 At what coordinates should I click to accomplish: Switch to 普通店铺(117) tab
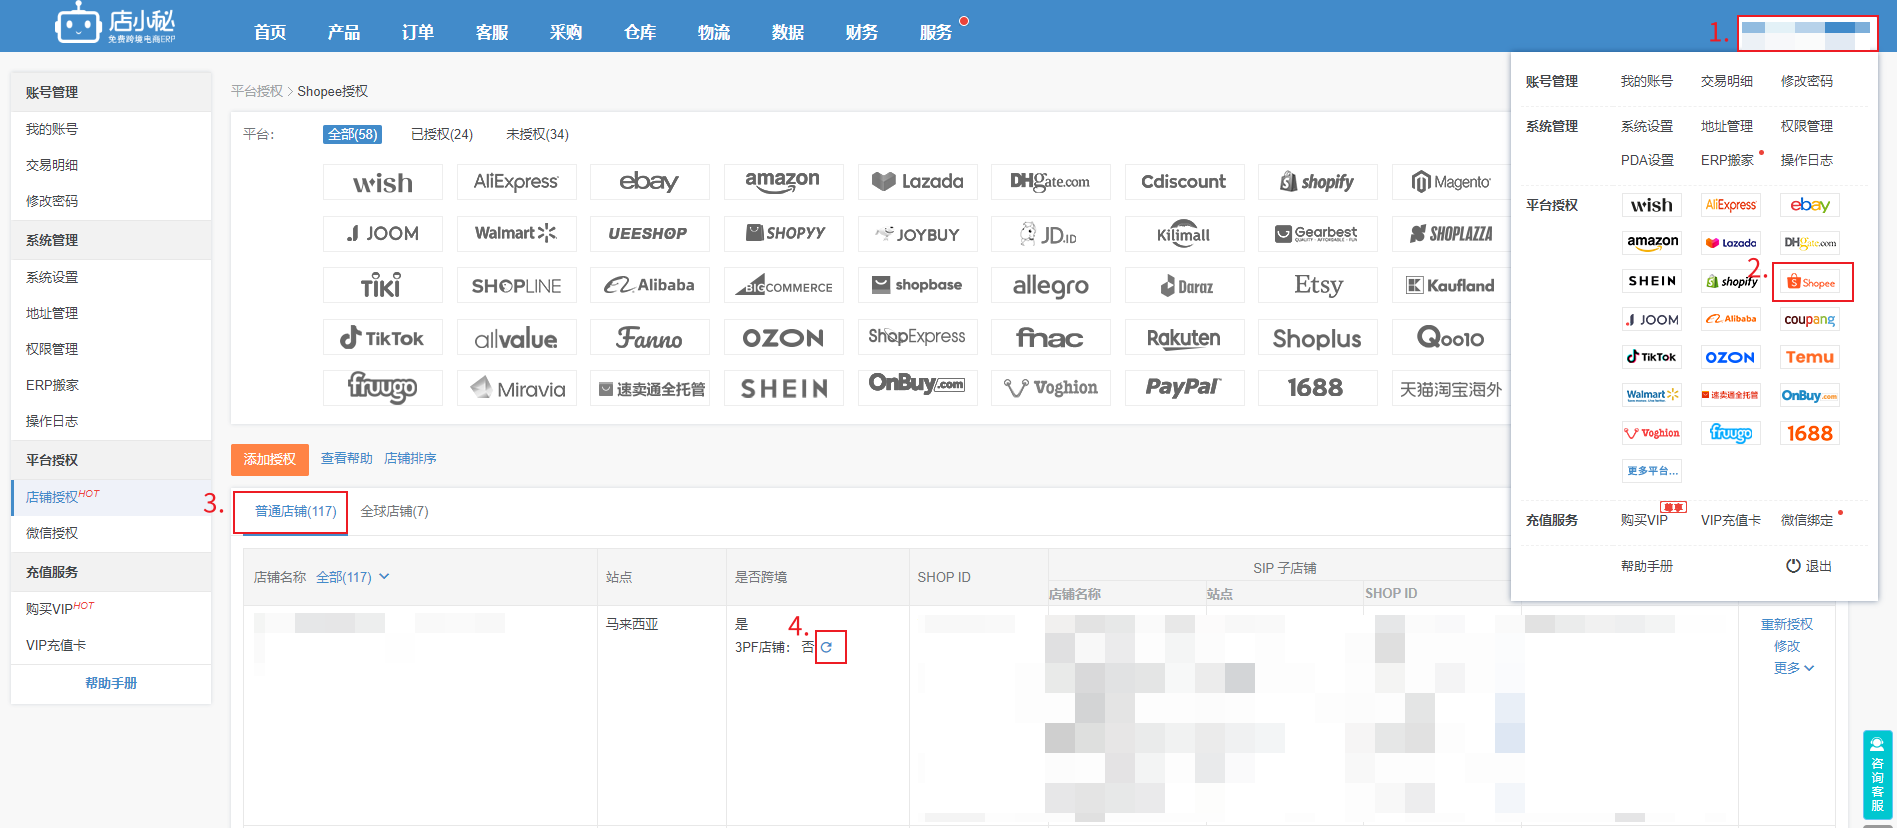tap(295, 511)
